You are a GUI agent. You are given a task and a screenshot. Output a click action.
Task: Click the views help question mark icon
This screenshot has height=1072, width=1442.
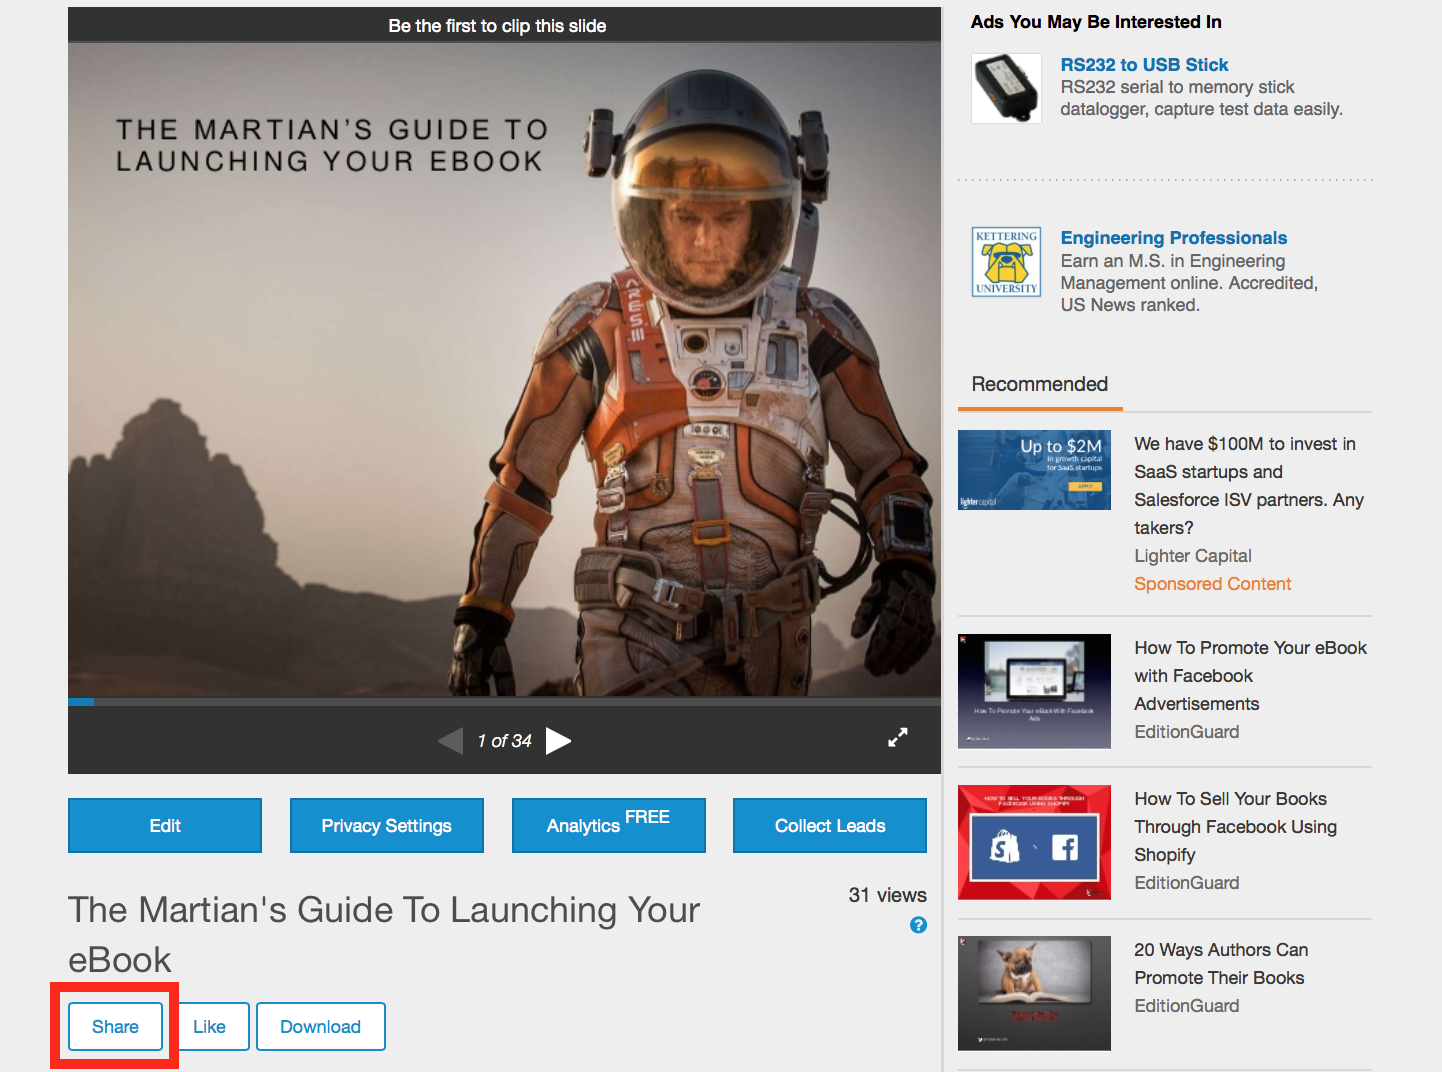918,925
